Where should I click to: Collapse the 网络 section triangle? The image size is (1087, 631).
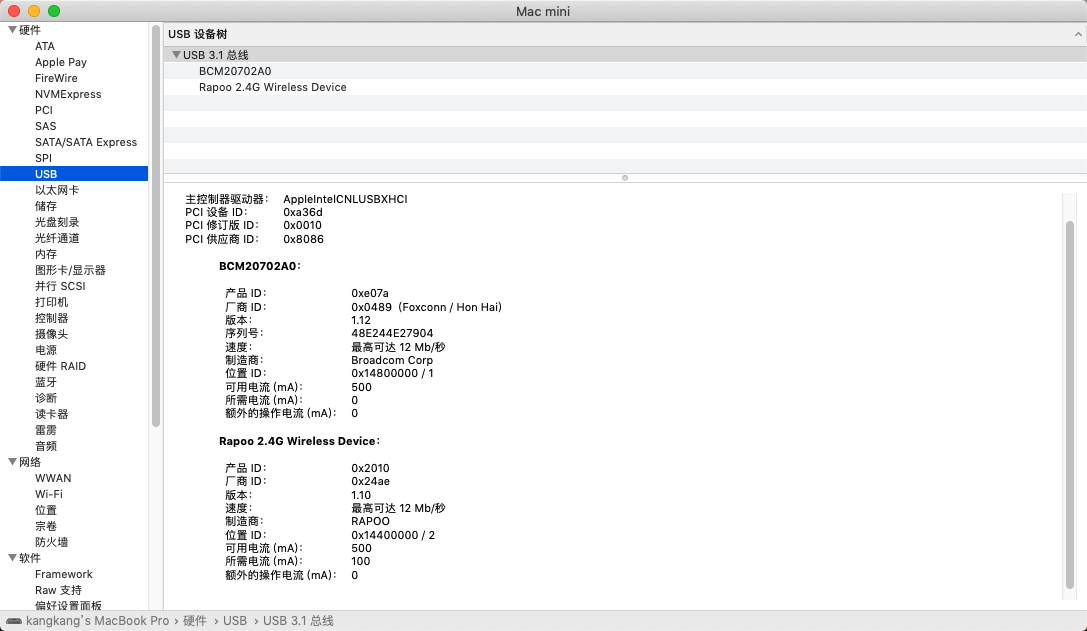pyautogui.click(x=12, y=462)
